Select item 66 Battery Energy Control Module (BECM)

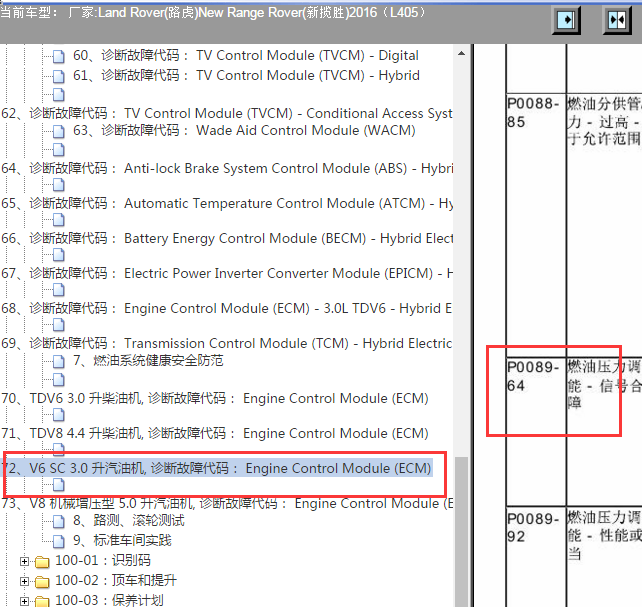click(x=227, y=238)
